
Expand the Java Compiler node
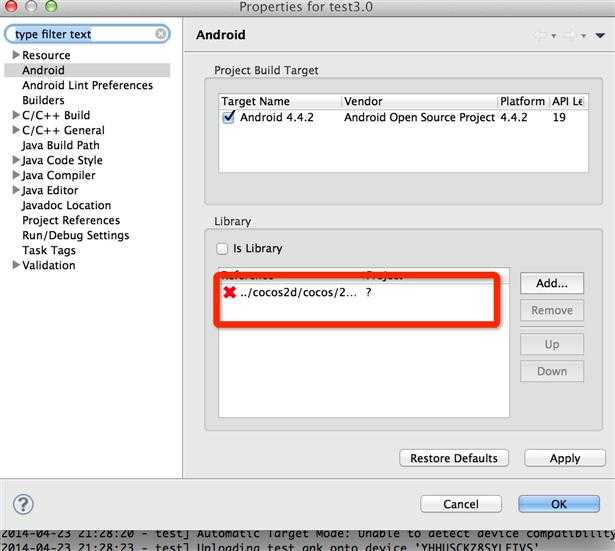click(16, 175)
